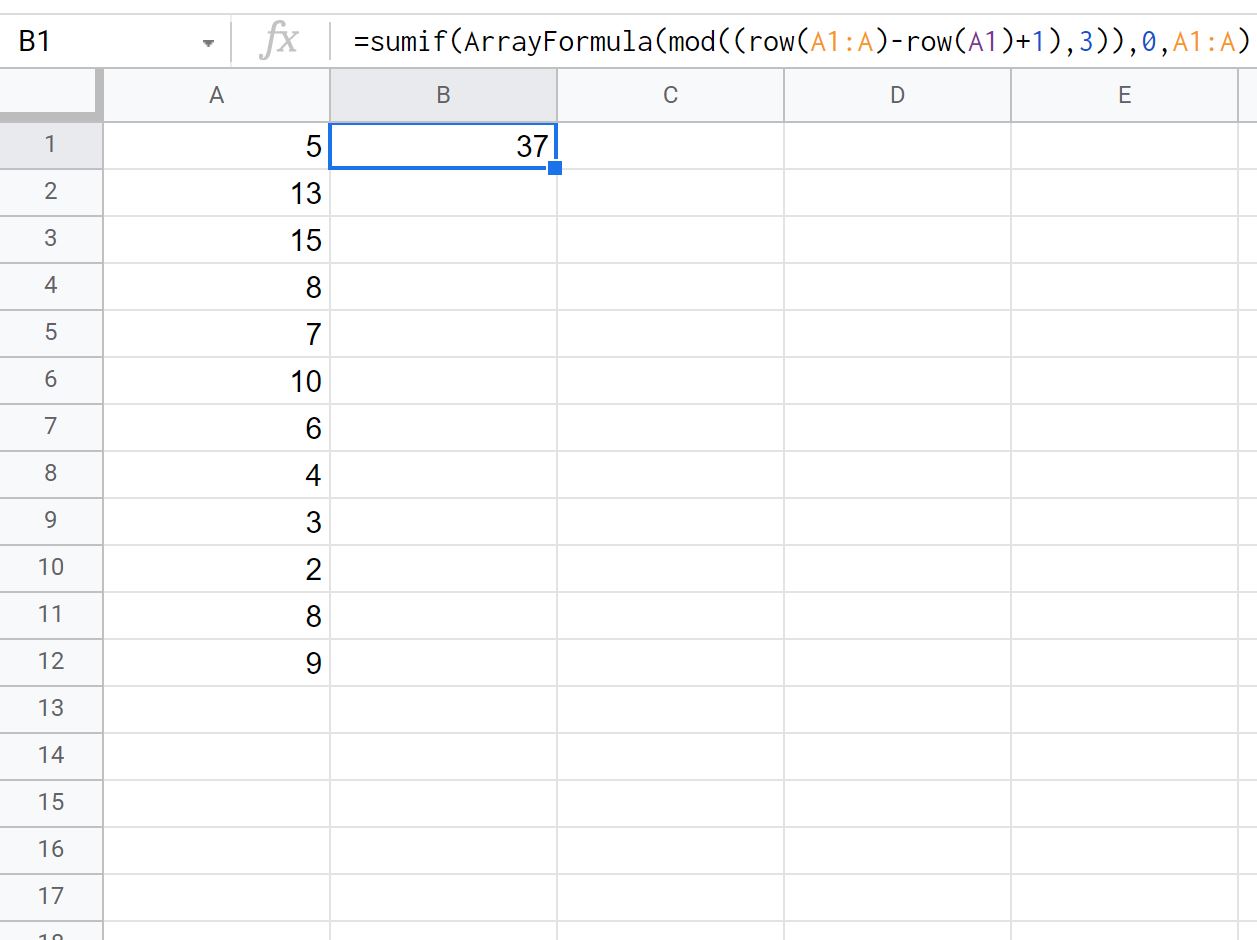Click cell A12 containing 9
The image size is (1257, 940).
[x=217, y=663]
